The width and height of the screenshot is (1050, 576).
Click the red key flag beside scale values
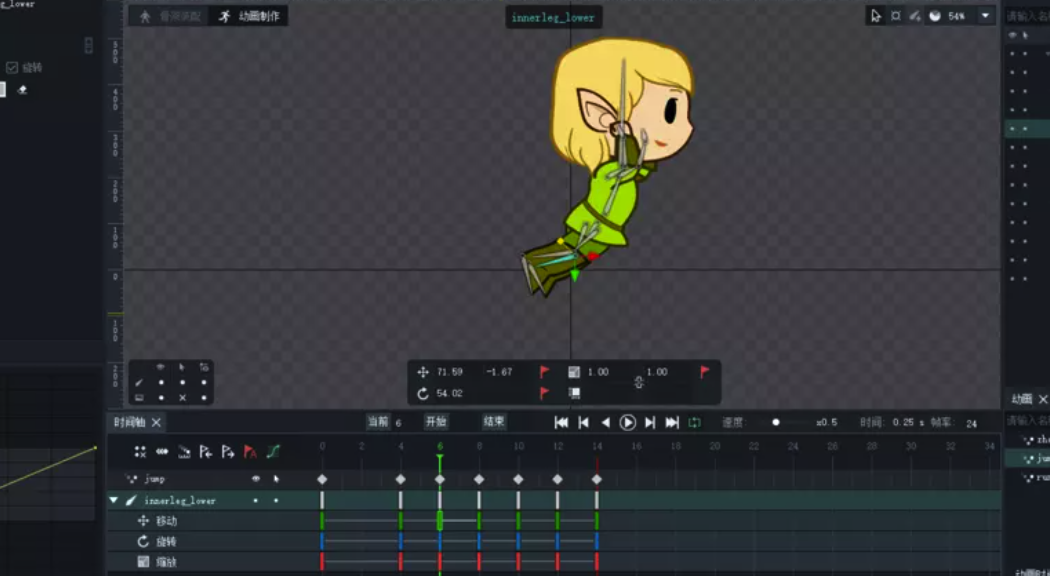click(x=704, y=372)
